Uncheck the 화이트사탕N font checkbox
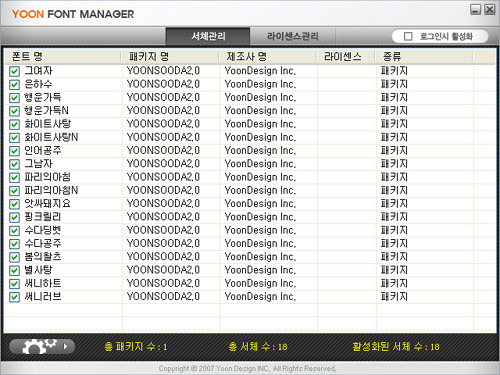Screen dimensions: 500x375 14,138
